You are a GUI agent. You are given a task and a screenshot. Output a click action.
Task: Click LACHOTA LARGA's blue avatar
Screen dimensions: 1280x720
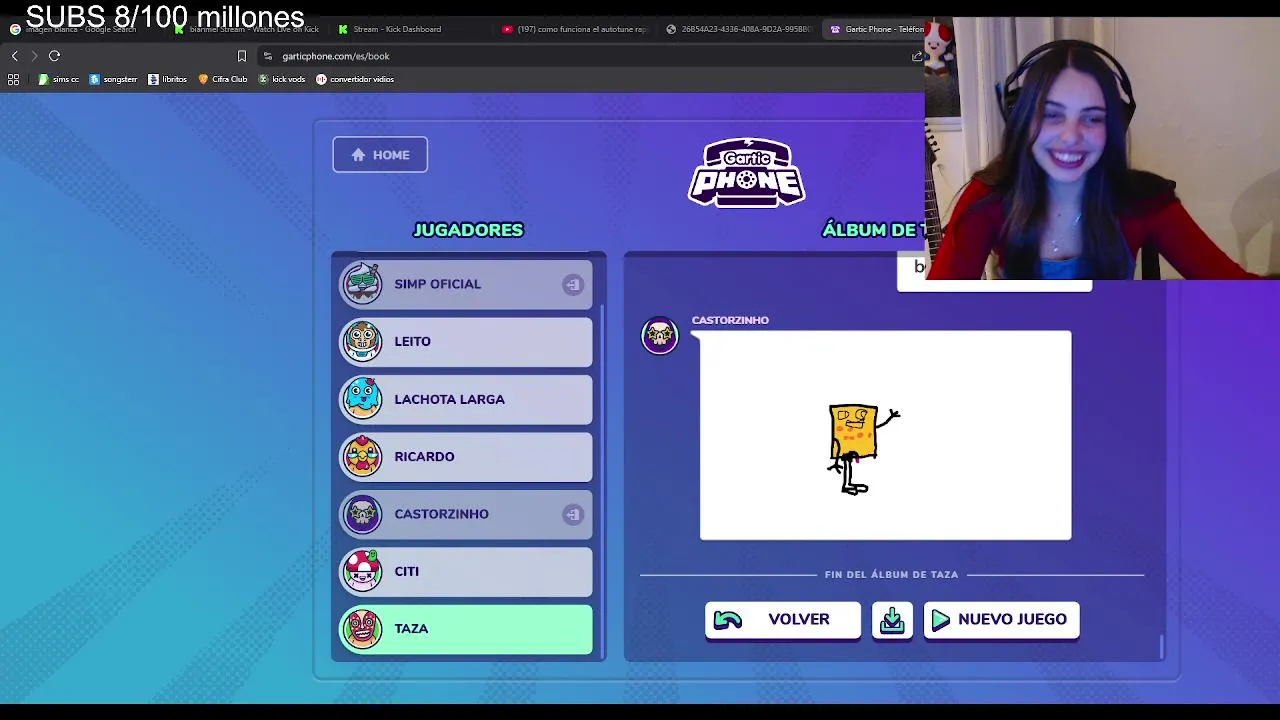coord(362,399)
